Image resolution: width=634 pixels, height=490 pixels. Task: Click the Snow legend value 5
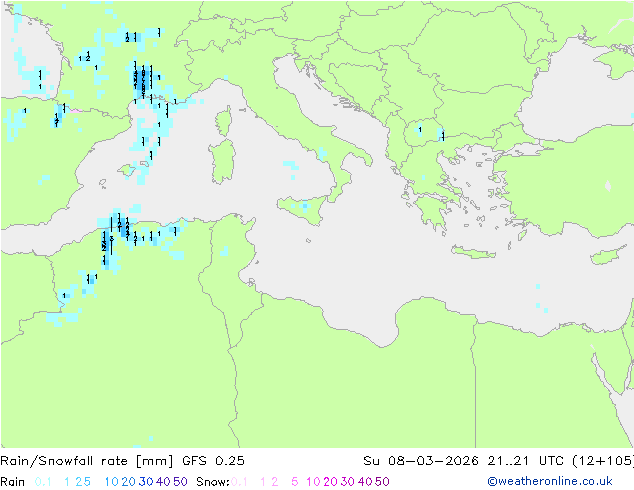[295, 482]
